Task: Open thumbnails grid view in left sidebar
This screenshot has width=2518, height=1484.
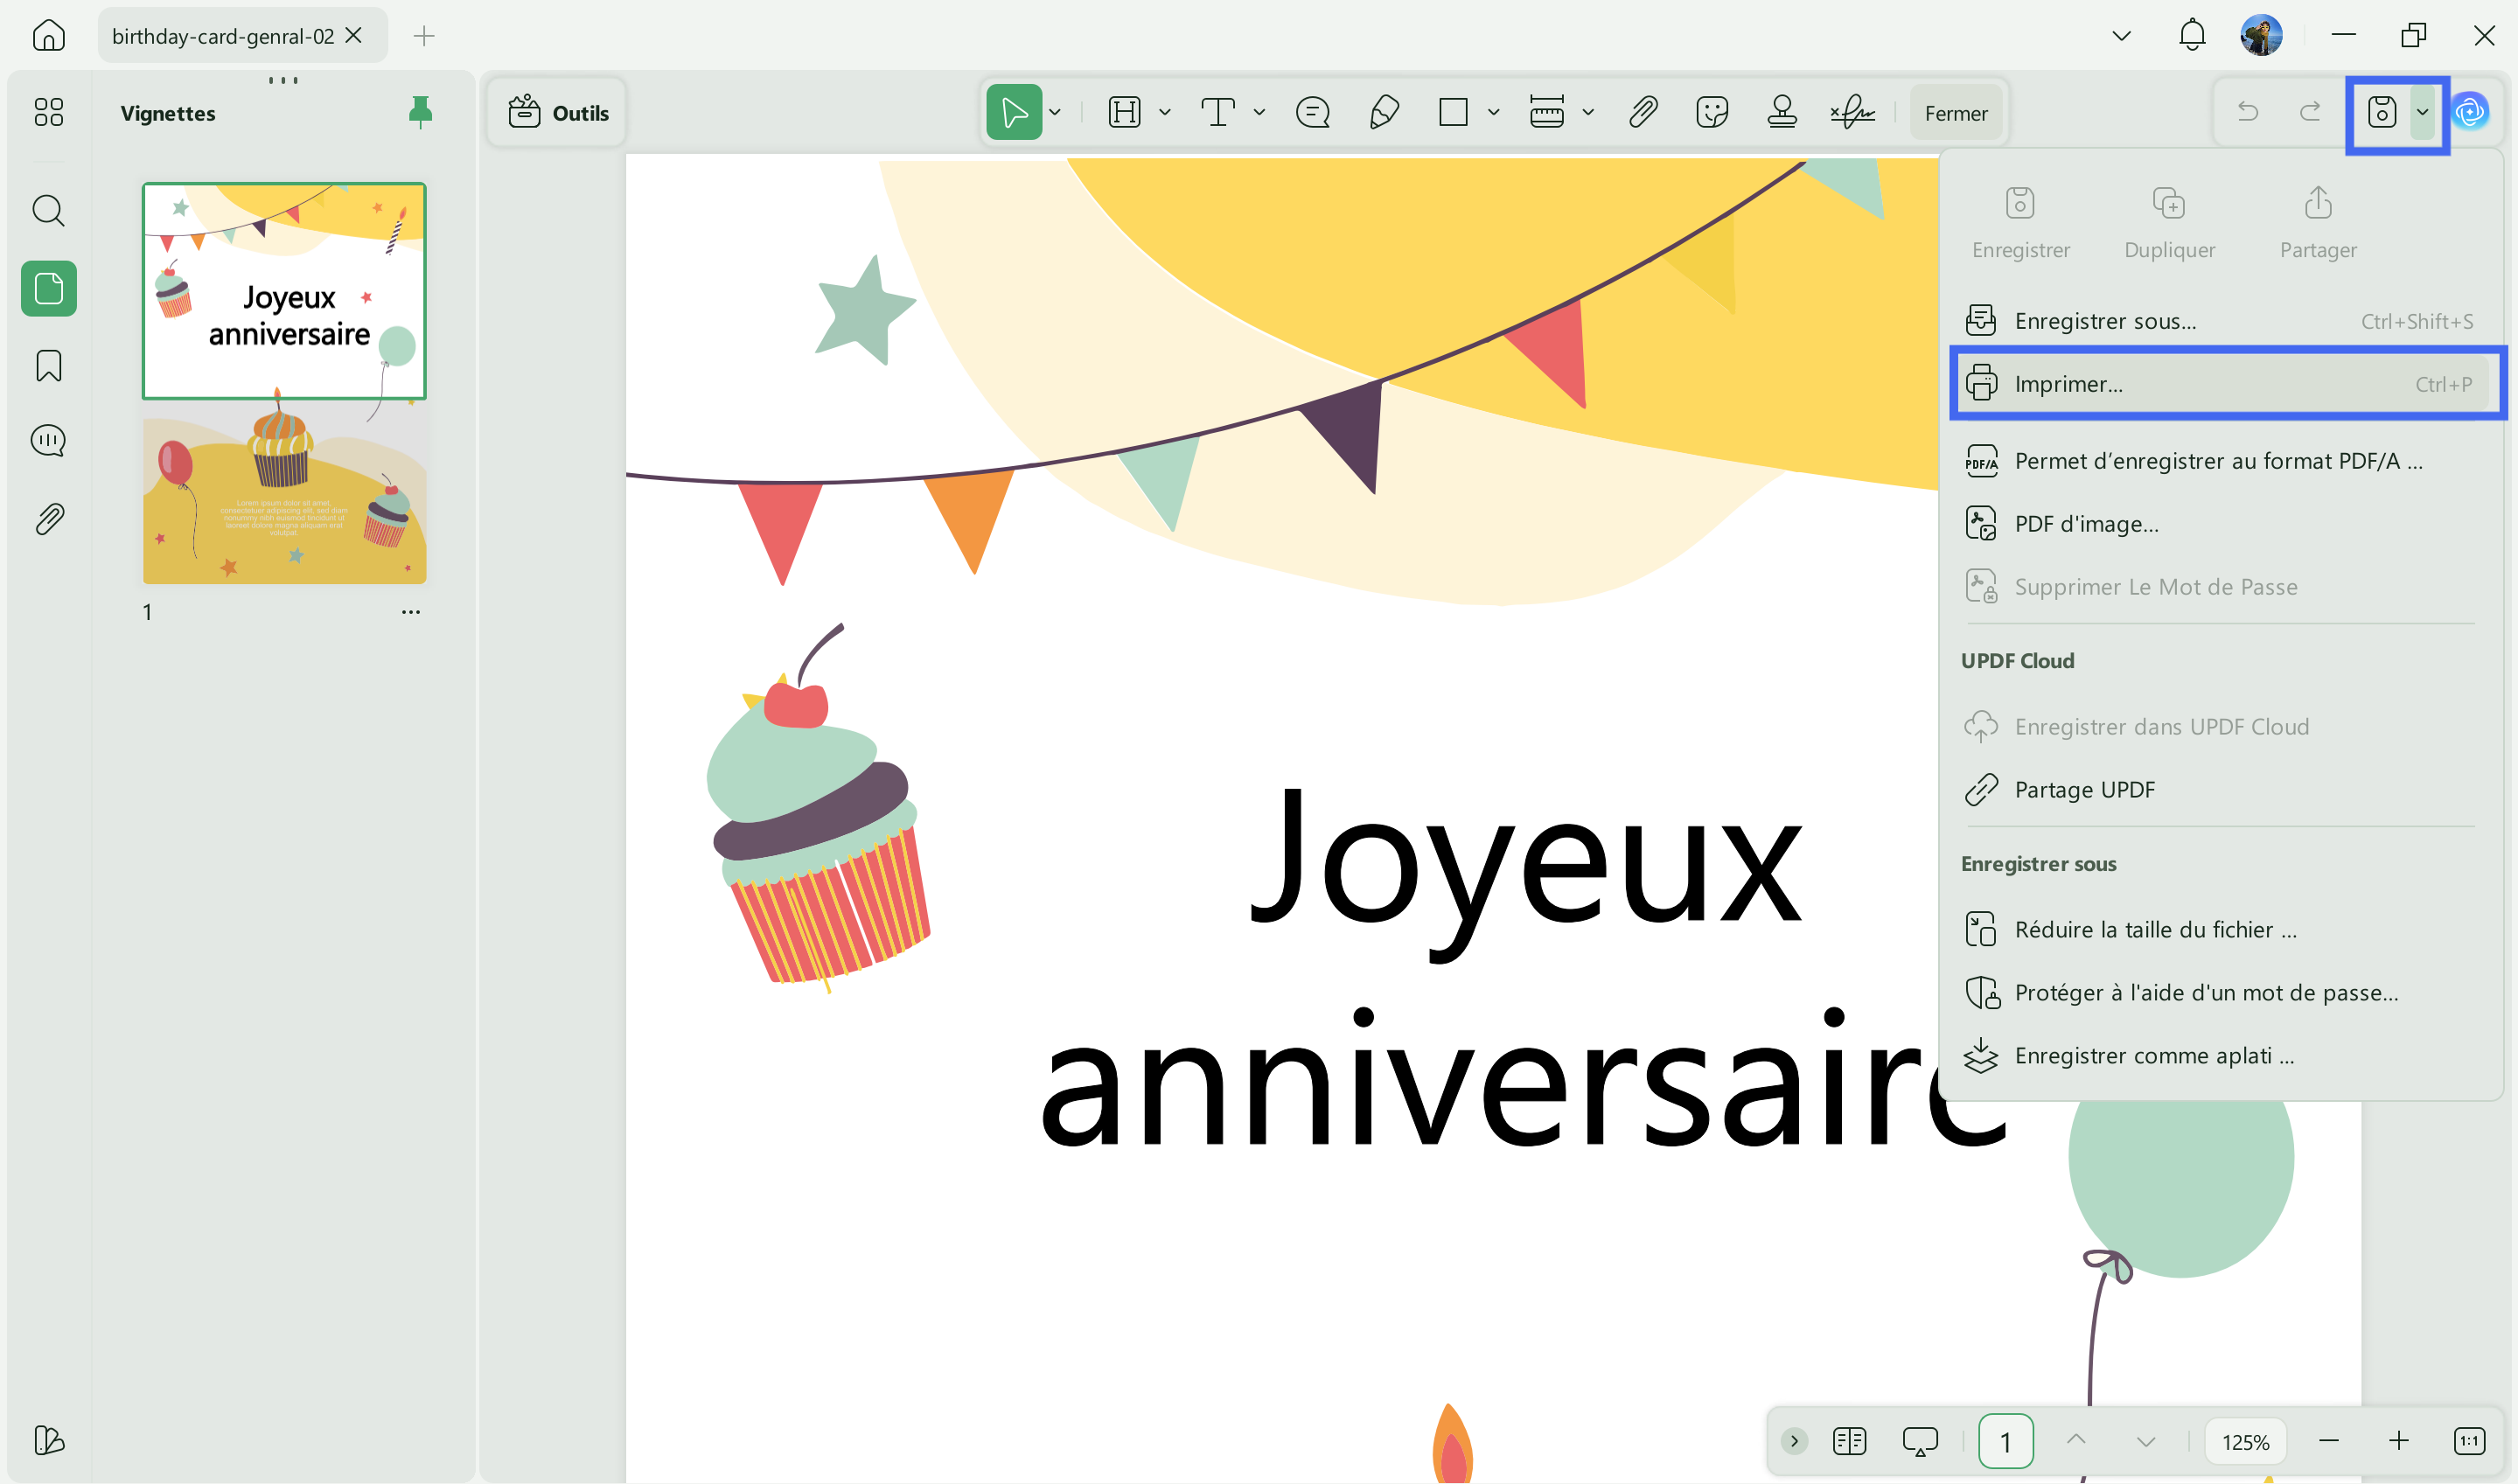Action: coord(48,111)
